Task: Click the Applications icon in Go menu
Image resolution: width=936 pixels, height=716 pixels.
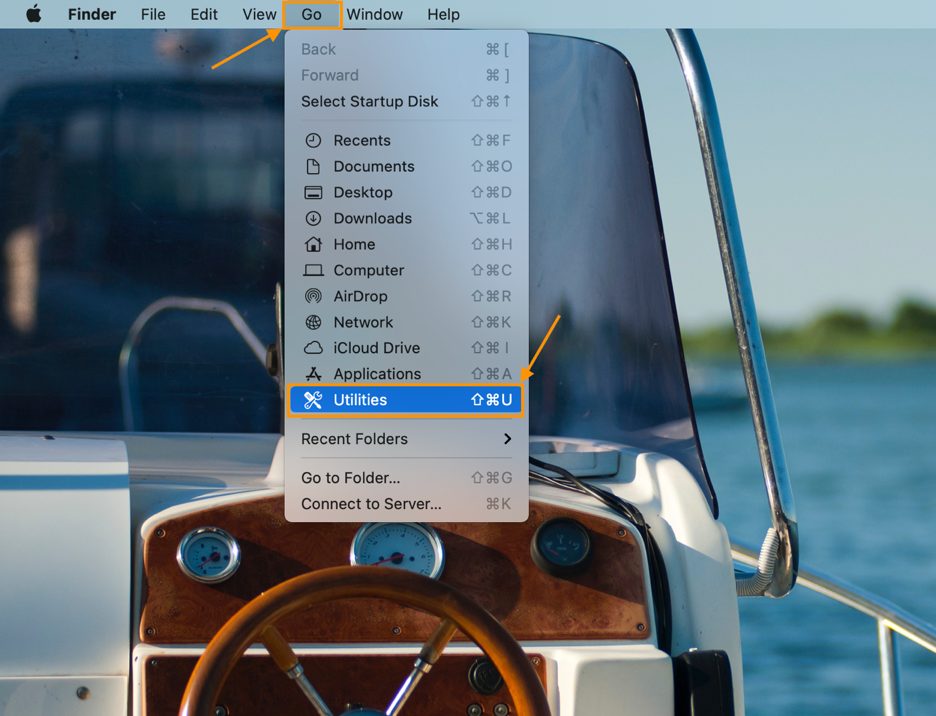Action: 313,375
